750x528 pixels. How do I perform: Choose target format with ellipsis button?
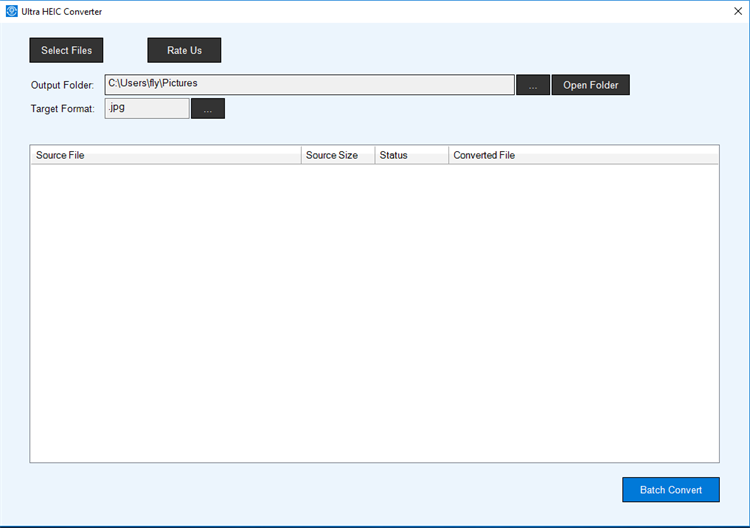pyautogui.click(x=208, y=109)
